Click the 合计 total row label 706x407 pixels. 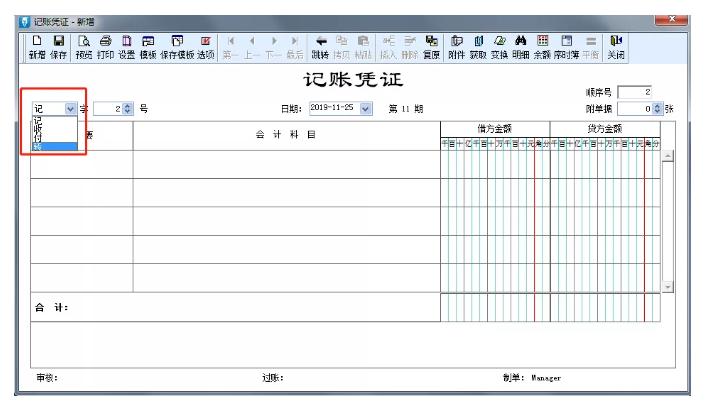point(51,308)
